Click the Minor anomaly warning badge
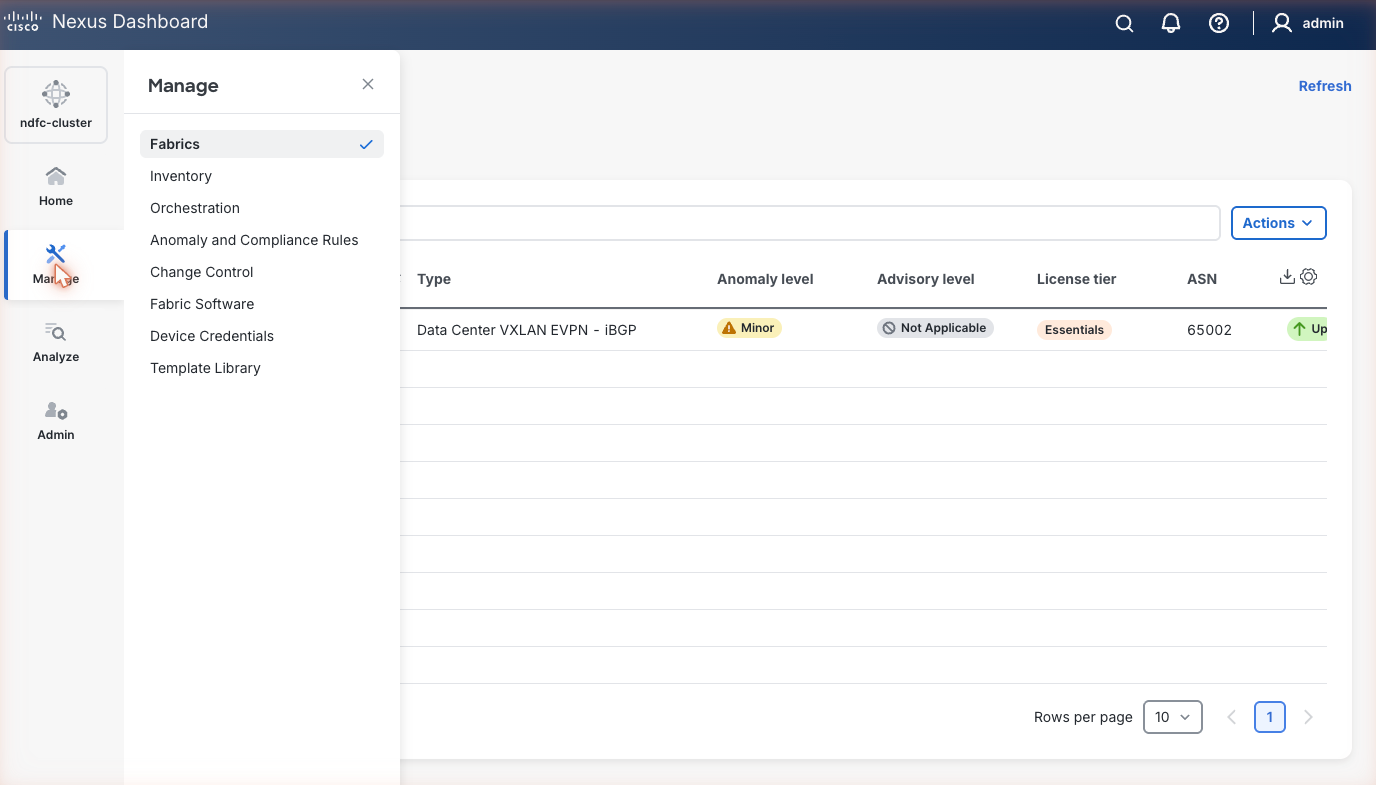Image resolution: width=1376 pixels, height=785 pixels. click(749, 328)
